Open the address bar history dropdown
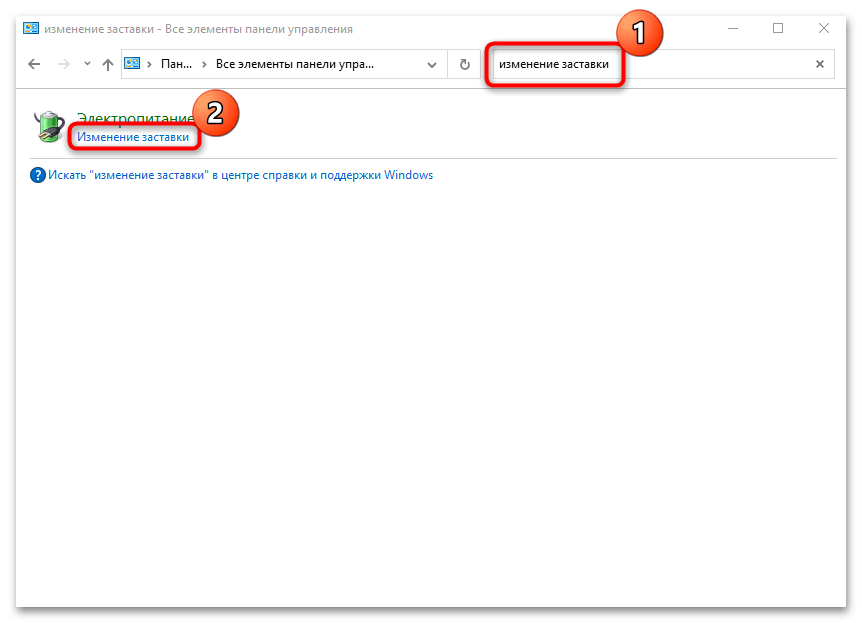 tap(432, 64)
